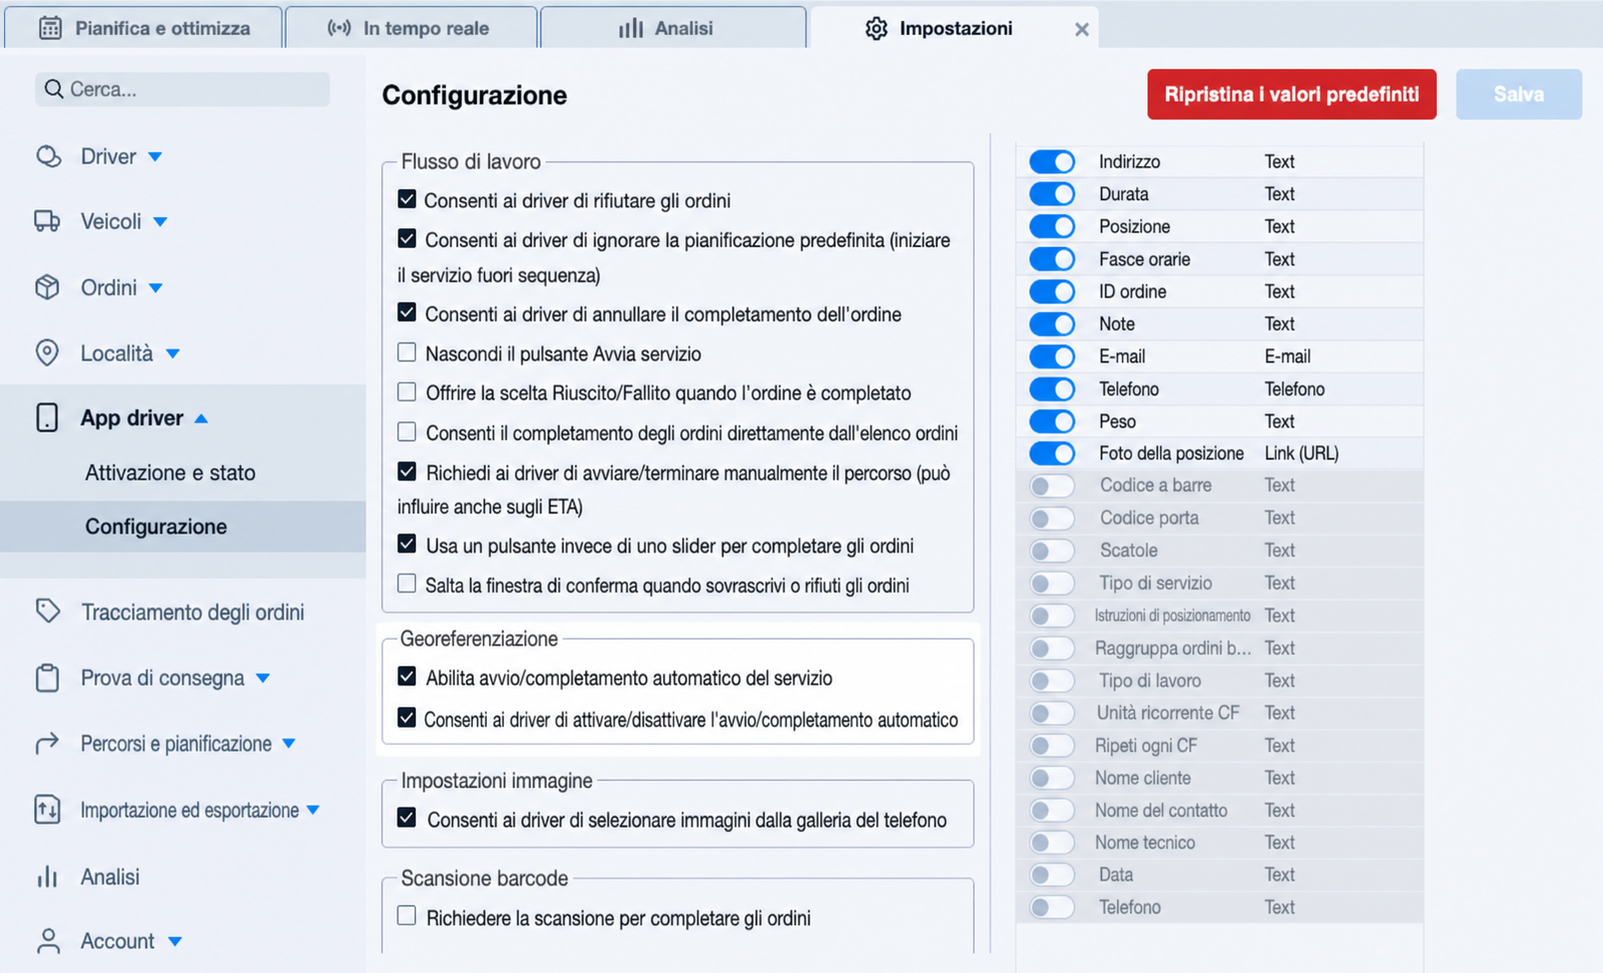Click the Percorsi e pianificazione arrow icon

coord(47,743)
